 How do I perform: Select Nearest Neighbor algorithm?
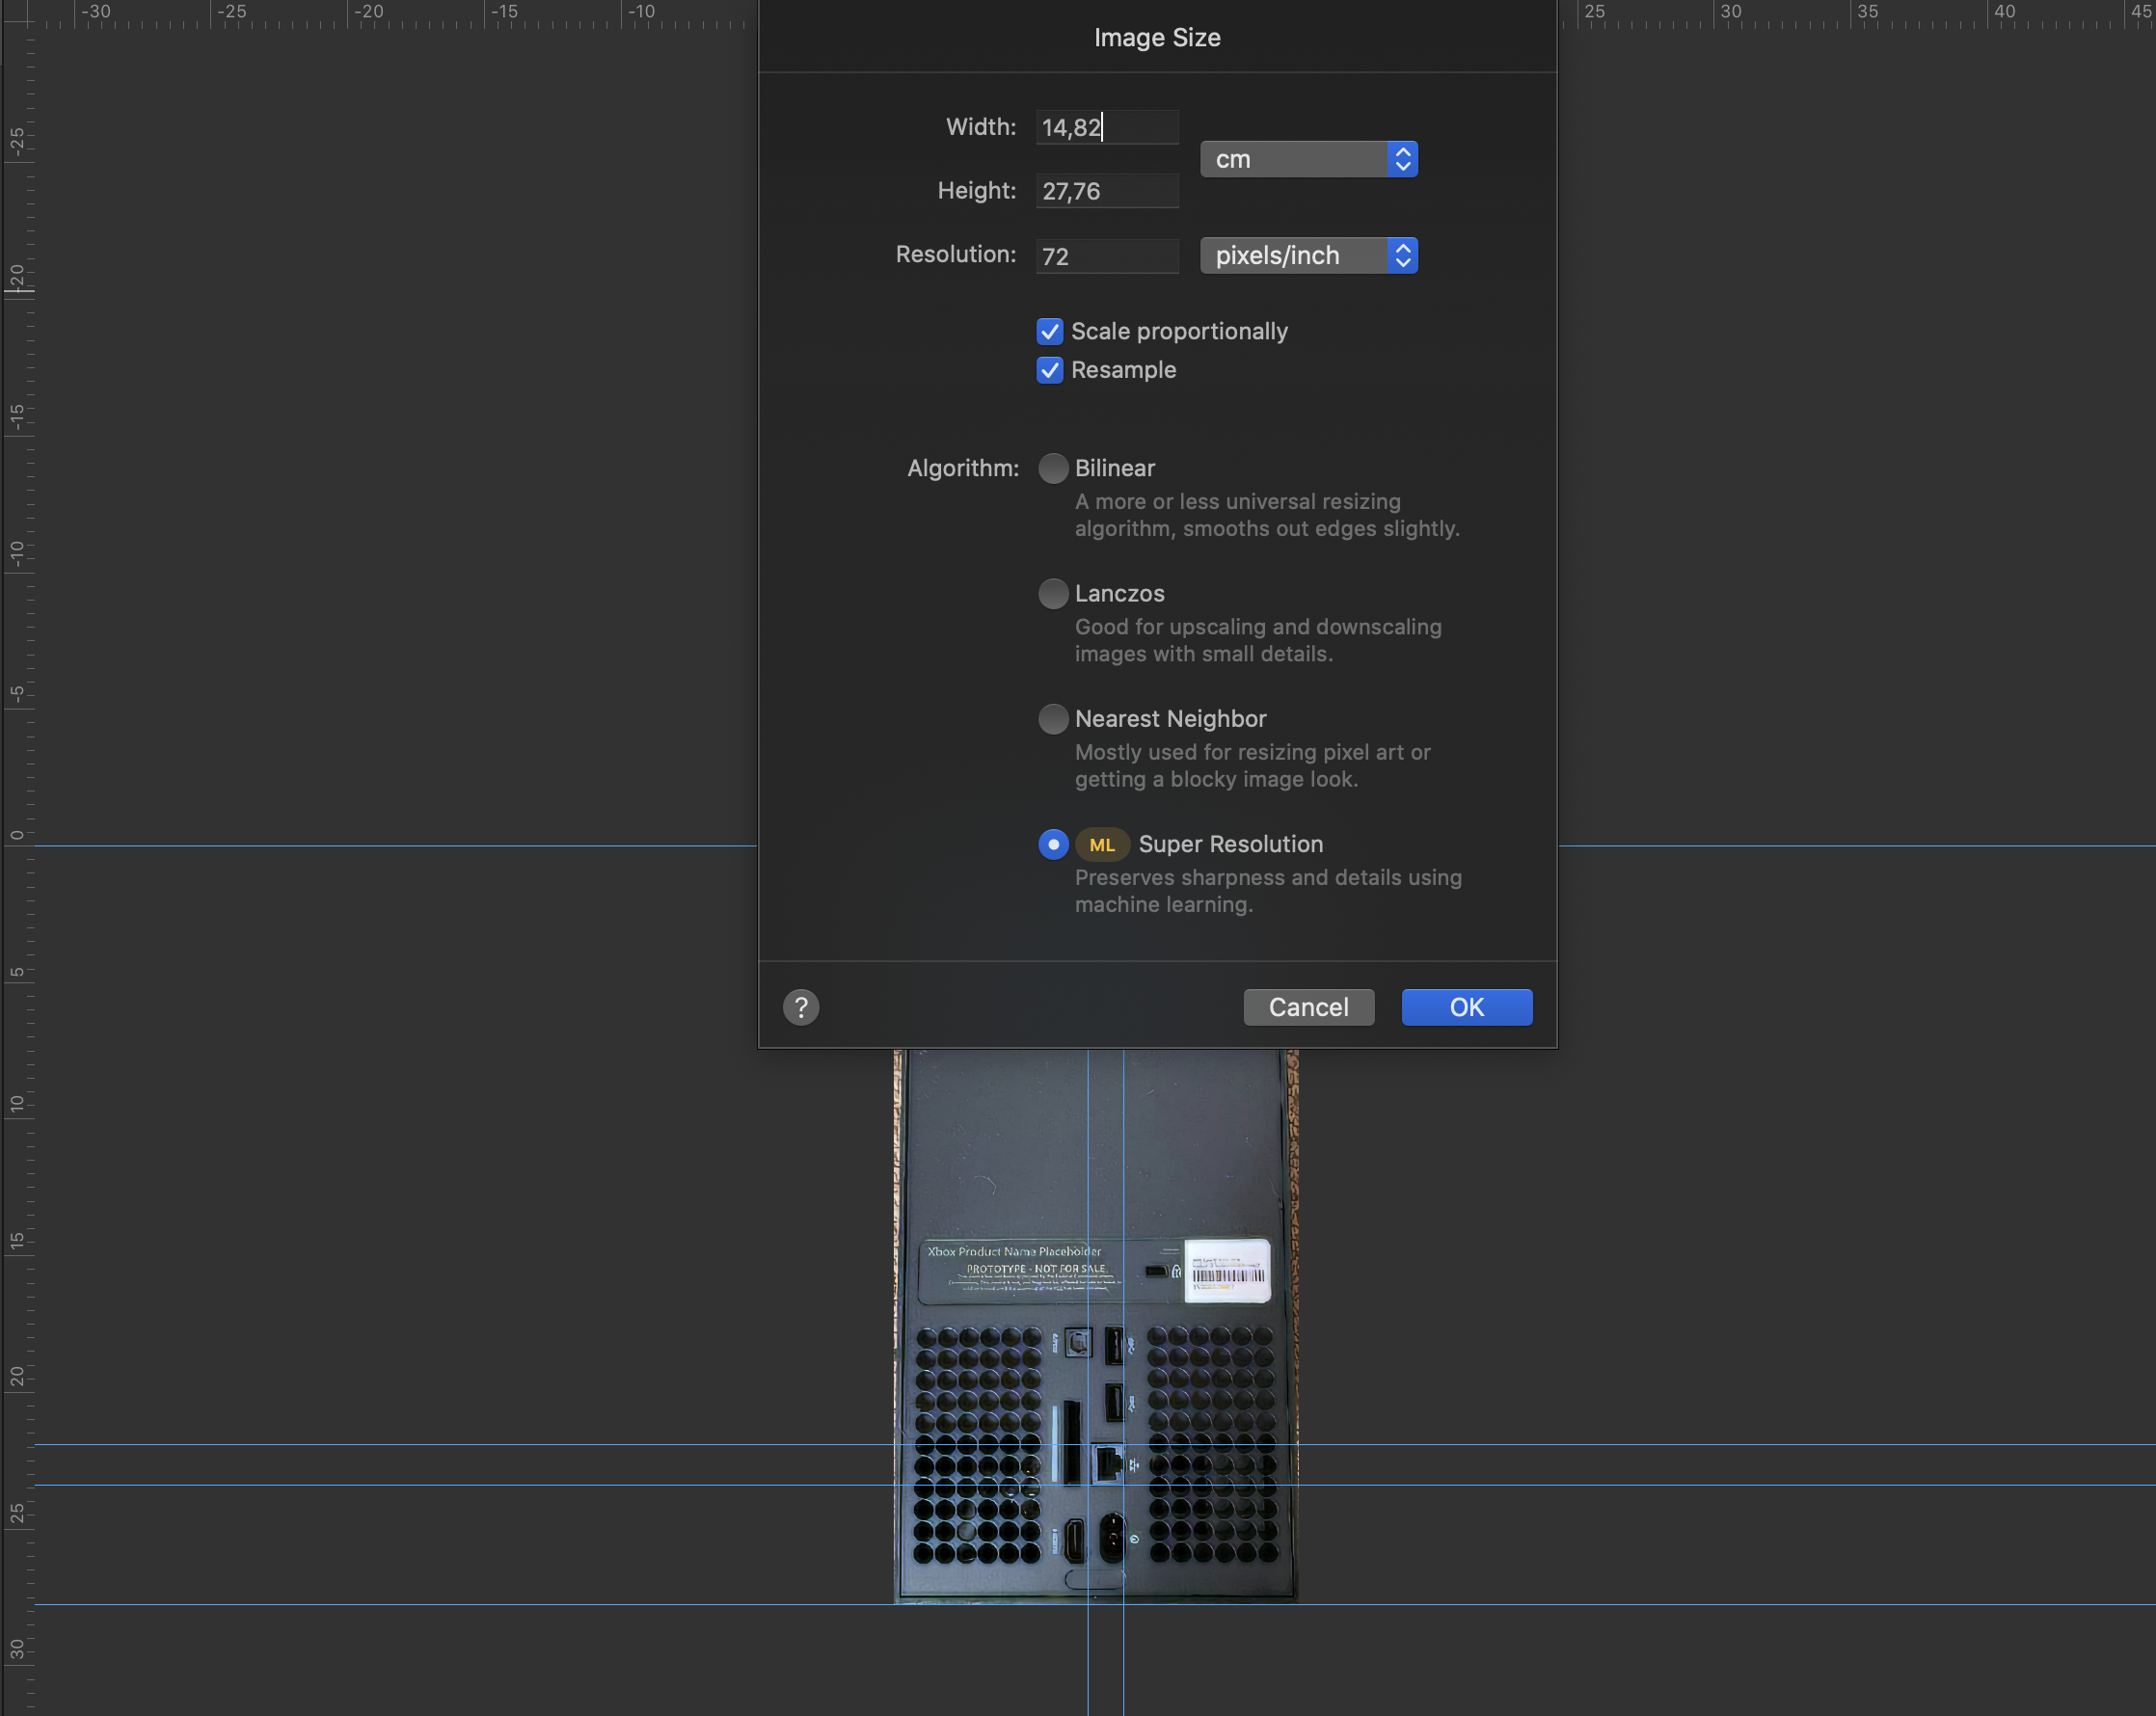click(x=1052, y=719)
